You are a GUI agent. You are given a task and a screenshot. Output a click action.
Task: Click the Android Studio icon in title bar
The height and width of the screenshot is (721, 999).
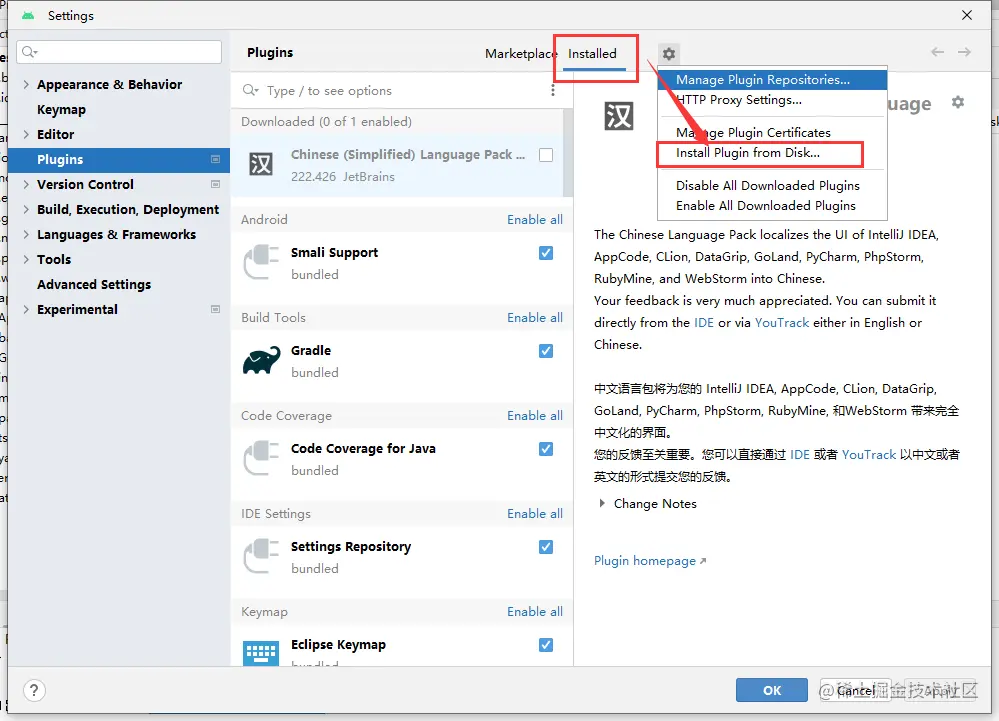tap(27, 15)
